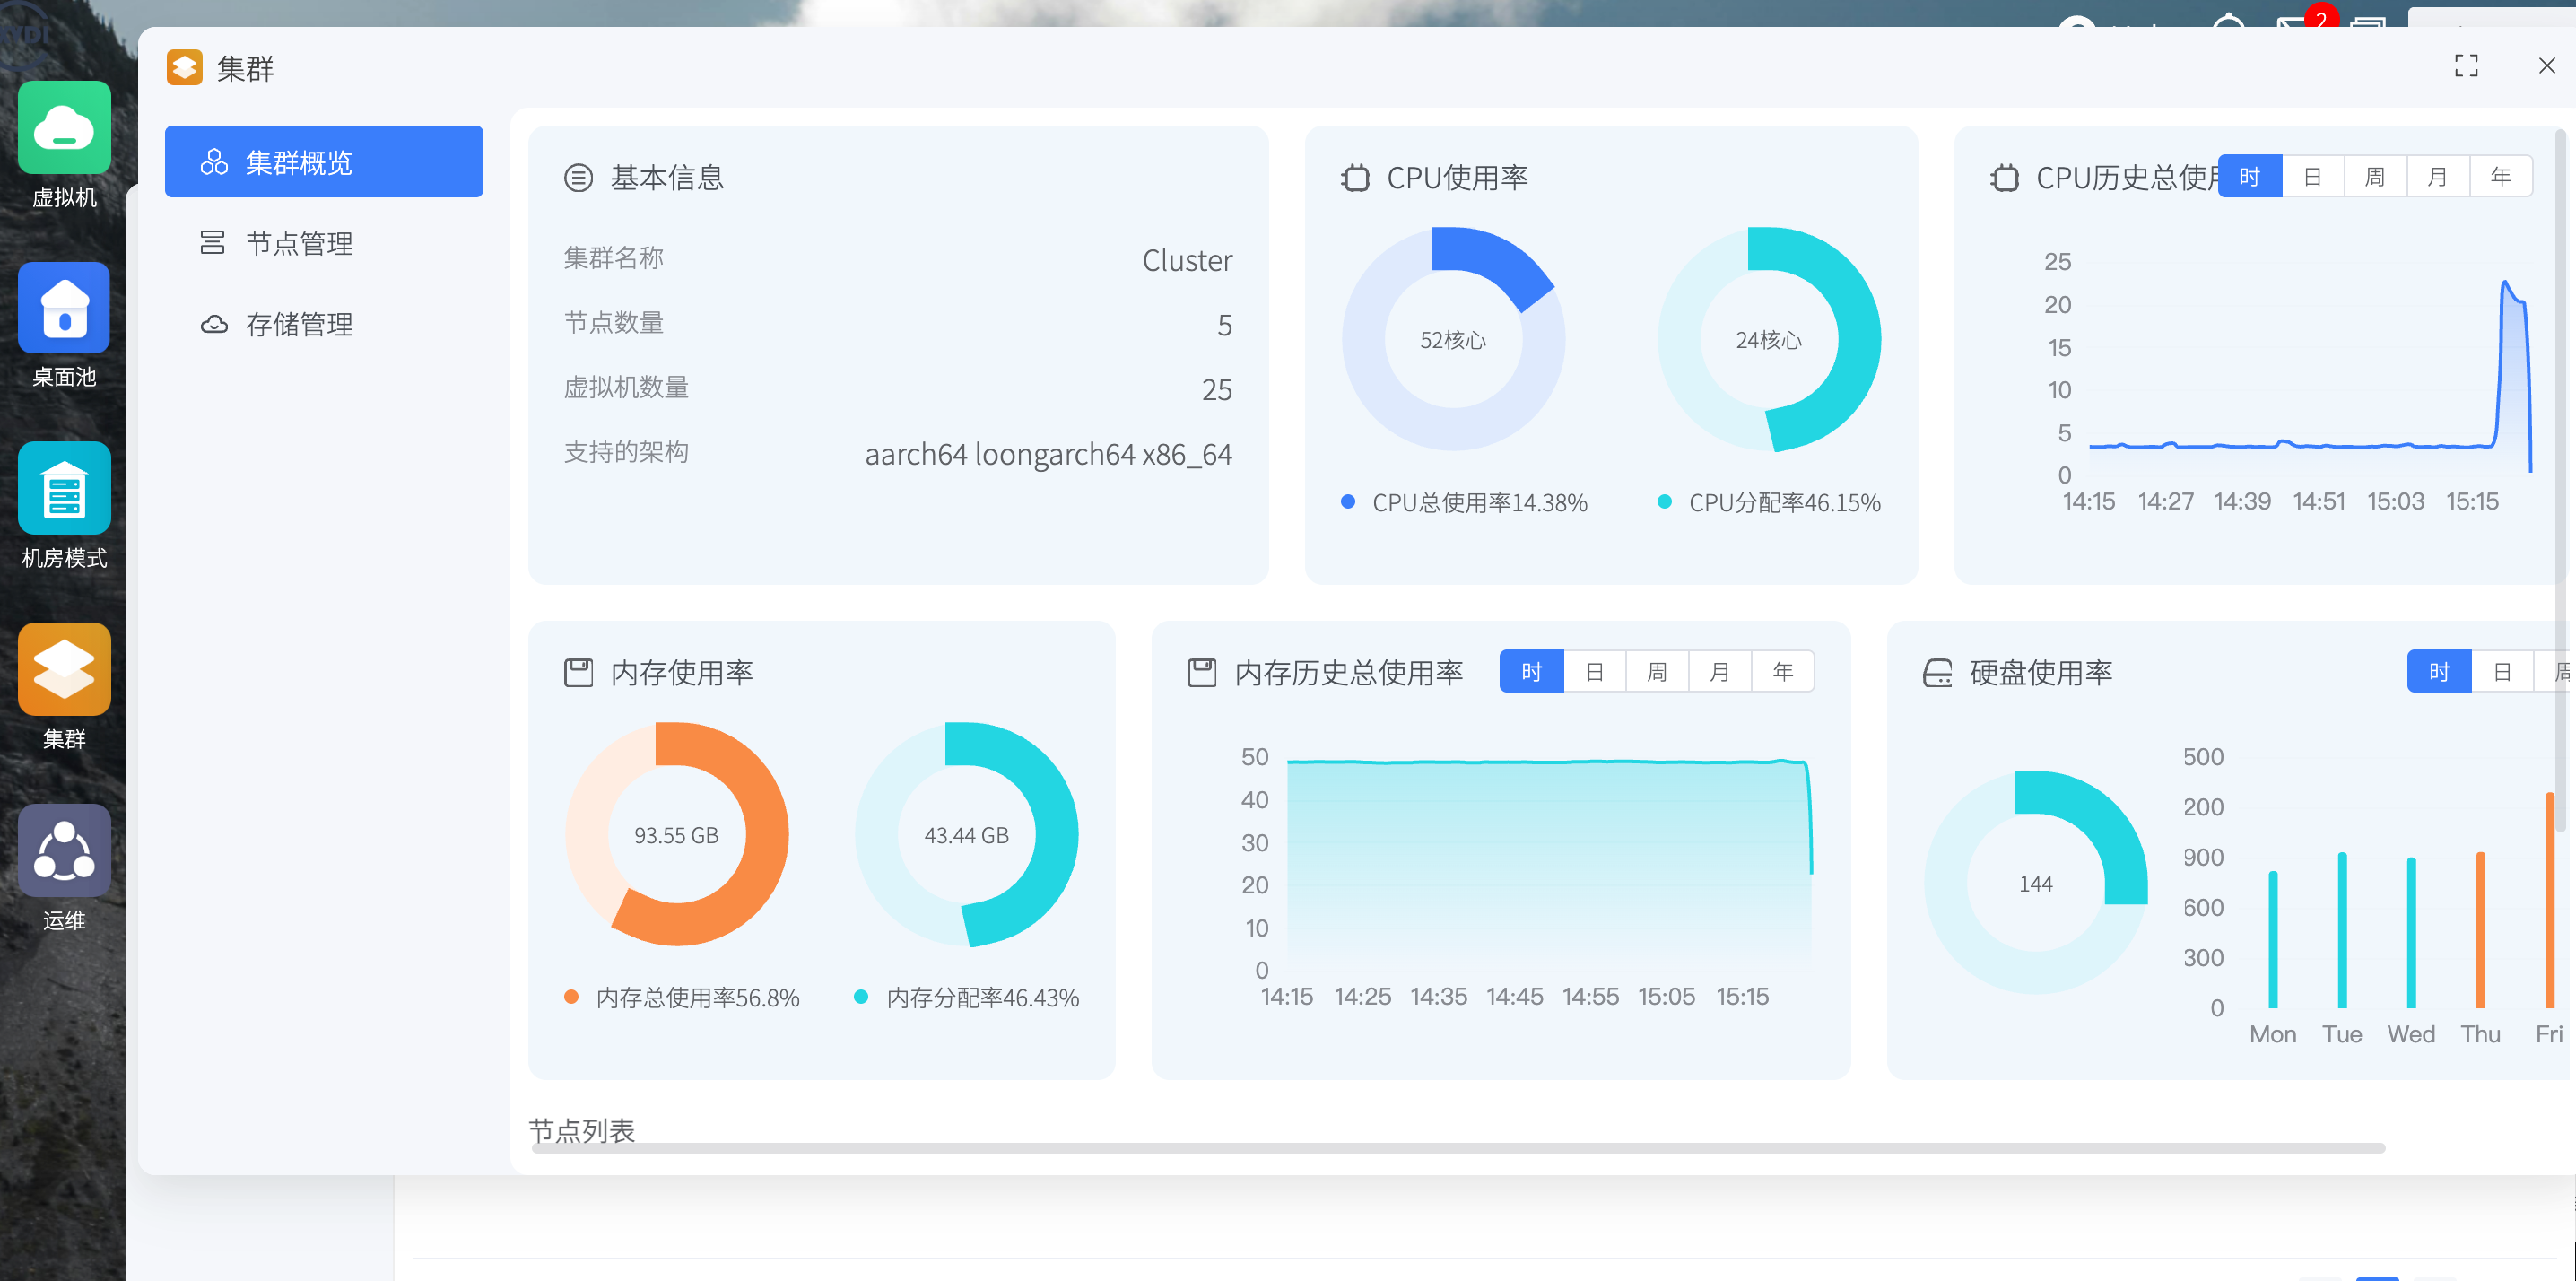Select 月 range for memory history chart
Viewport: 2576px width, 1281px height.
point(1720,672)
